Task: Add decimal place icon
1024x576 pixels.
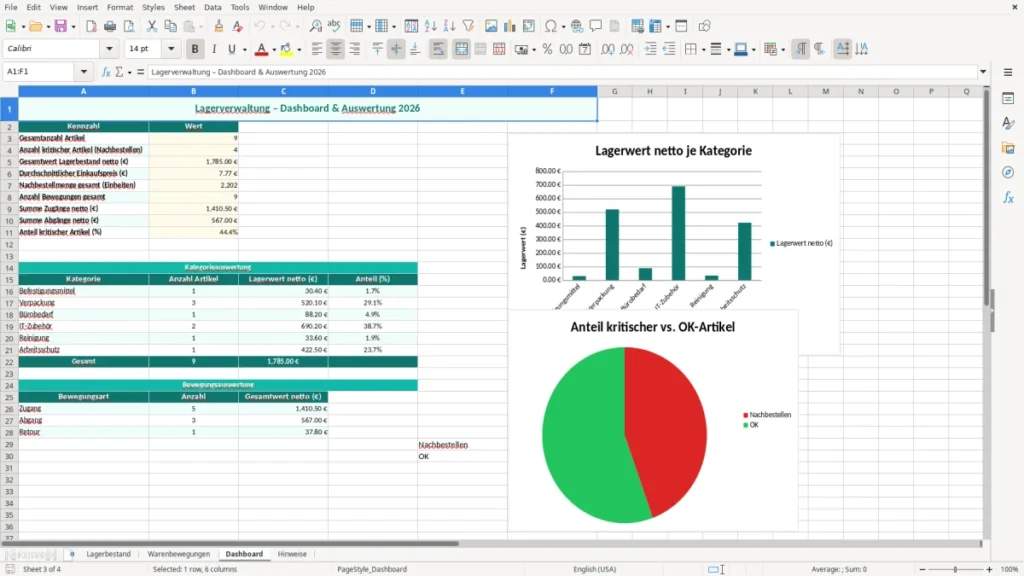Action: pyautogui.click(x=607, y=49)
